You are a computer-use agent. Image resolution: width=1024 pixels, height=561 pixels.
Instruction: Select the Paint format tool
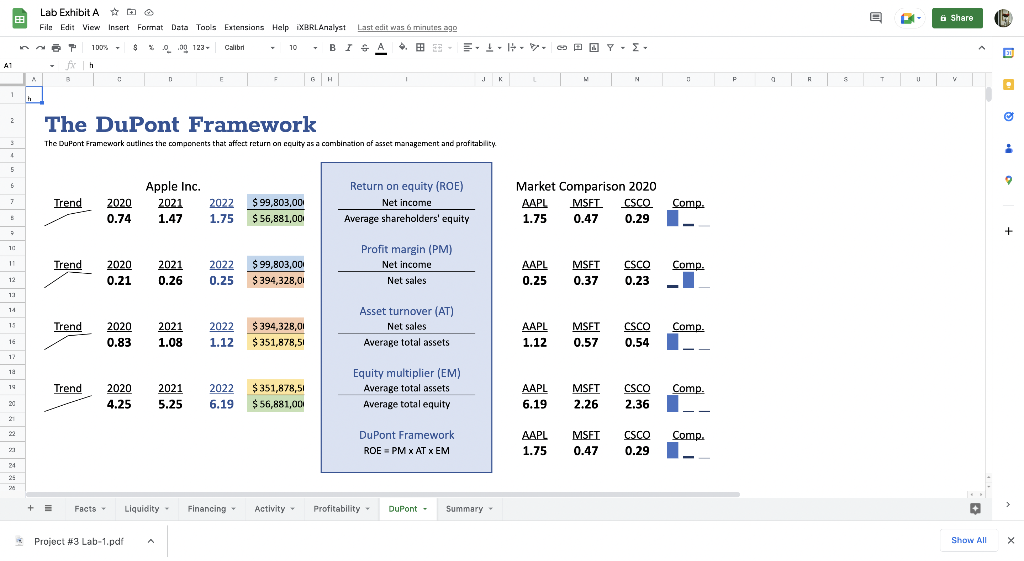(72, 48)
